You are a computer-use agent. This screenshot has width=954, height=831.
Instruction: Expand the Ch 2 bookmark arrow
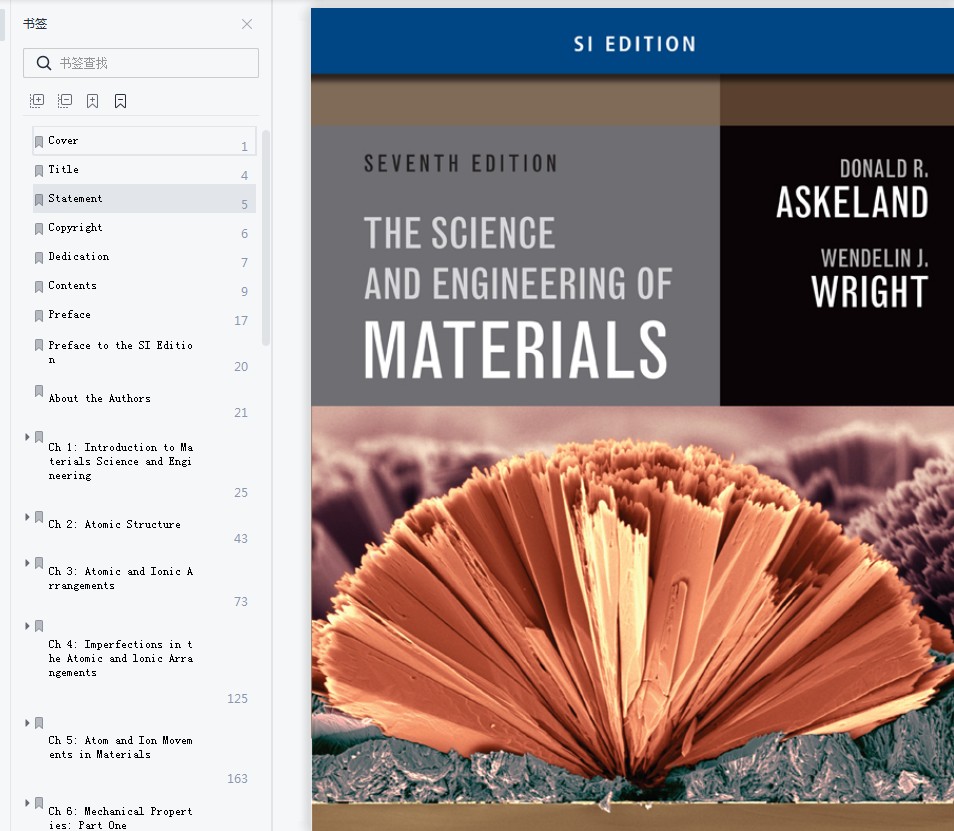pos(27,516)
